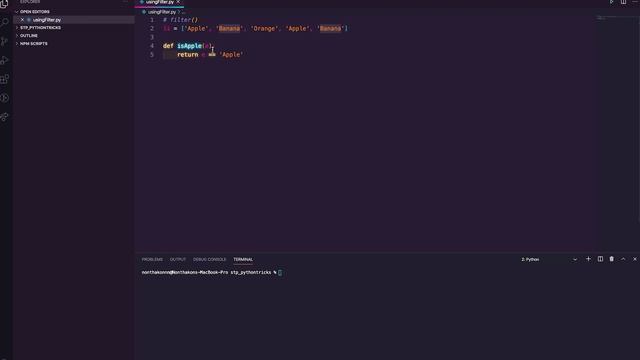
Task: Click the 'Apple' string on line 5
Action: tap(231, 54)
